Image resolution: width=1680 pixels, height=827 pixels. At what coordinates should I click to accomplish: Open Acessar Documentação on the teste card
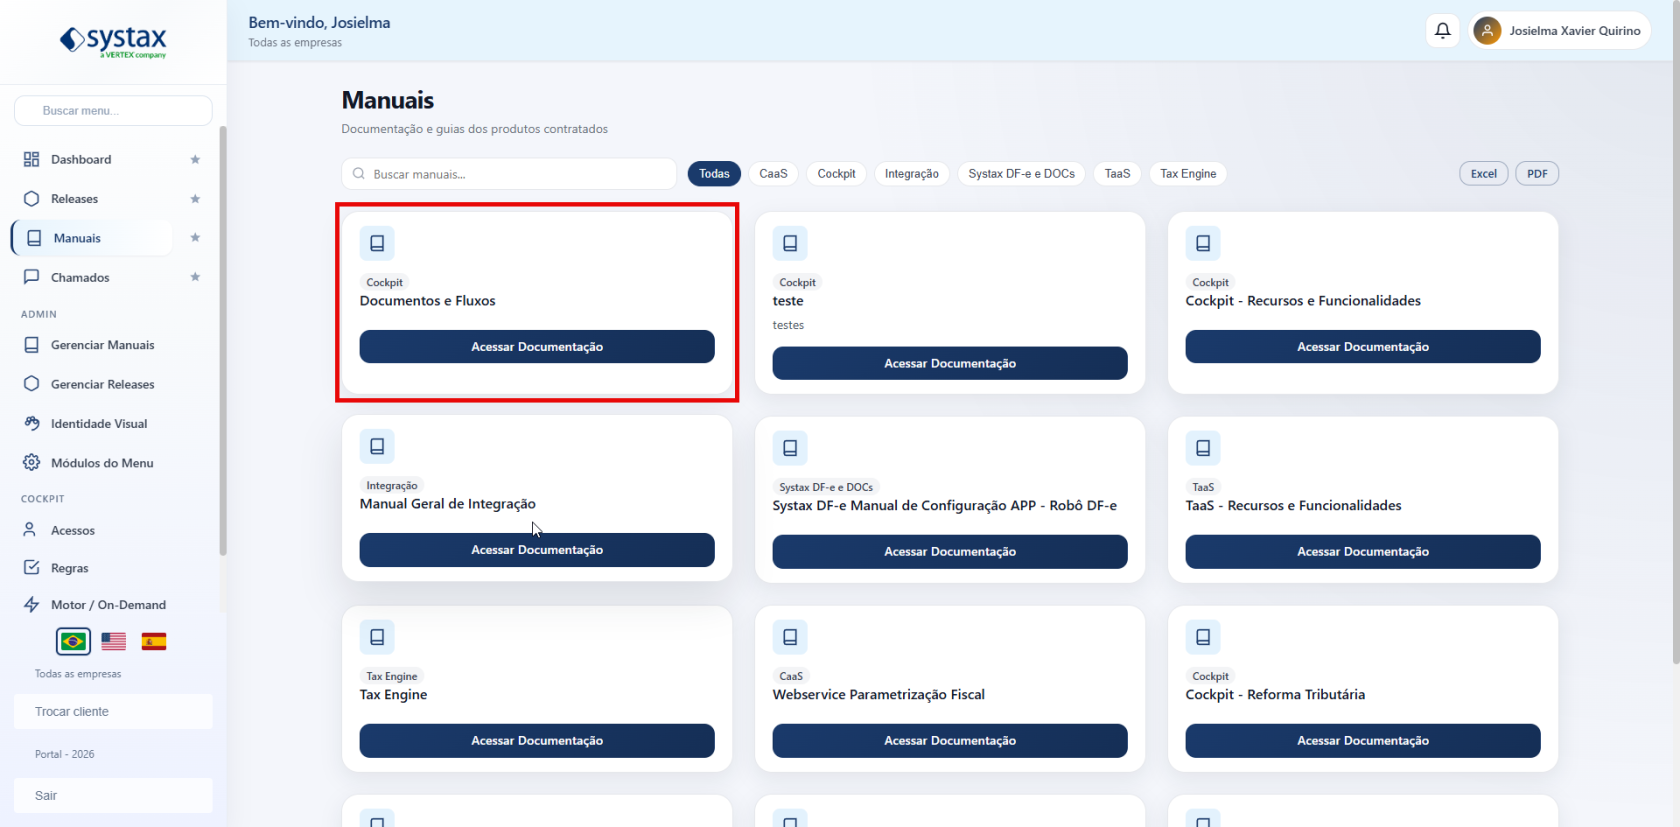950,364
